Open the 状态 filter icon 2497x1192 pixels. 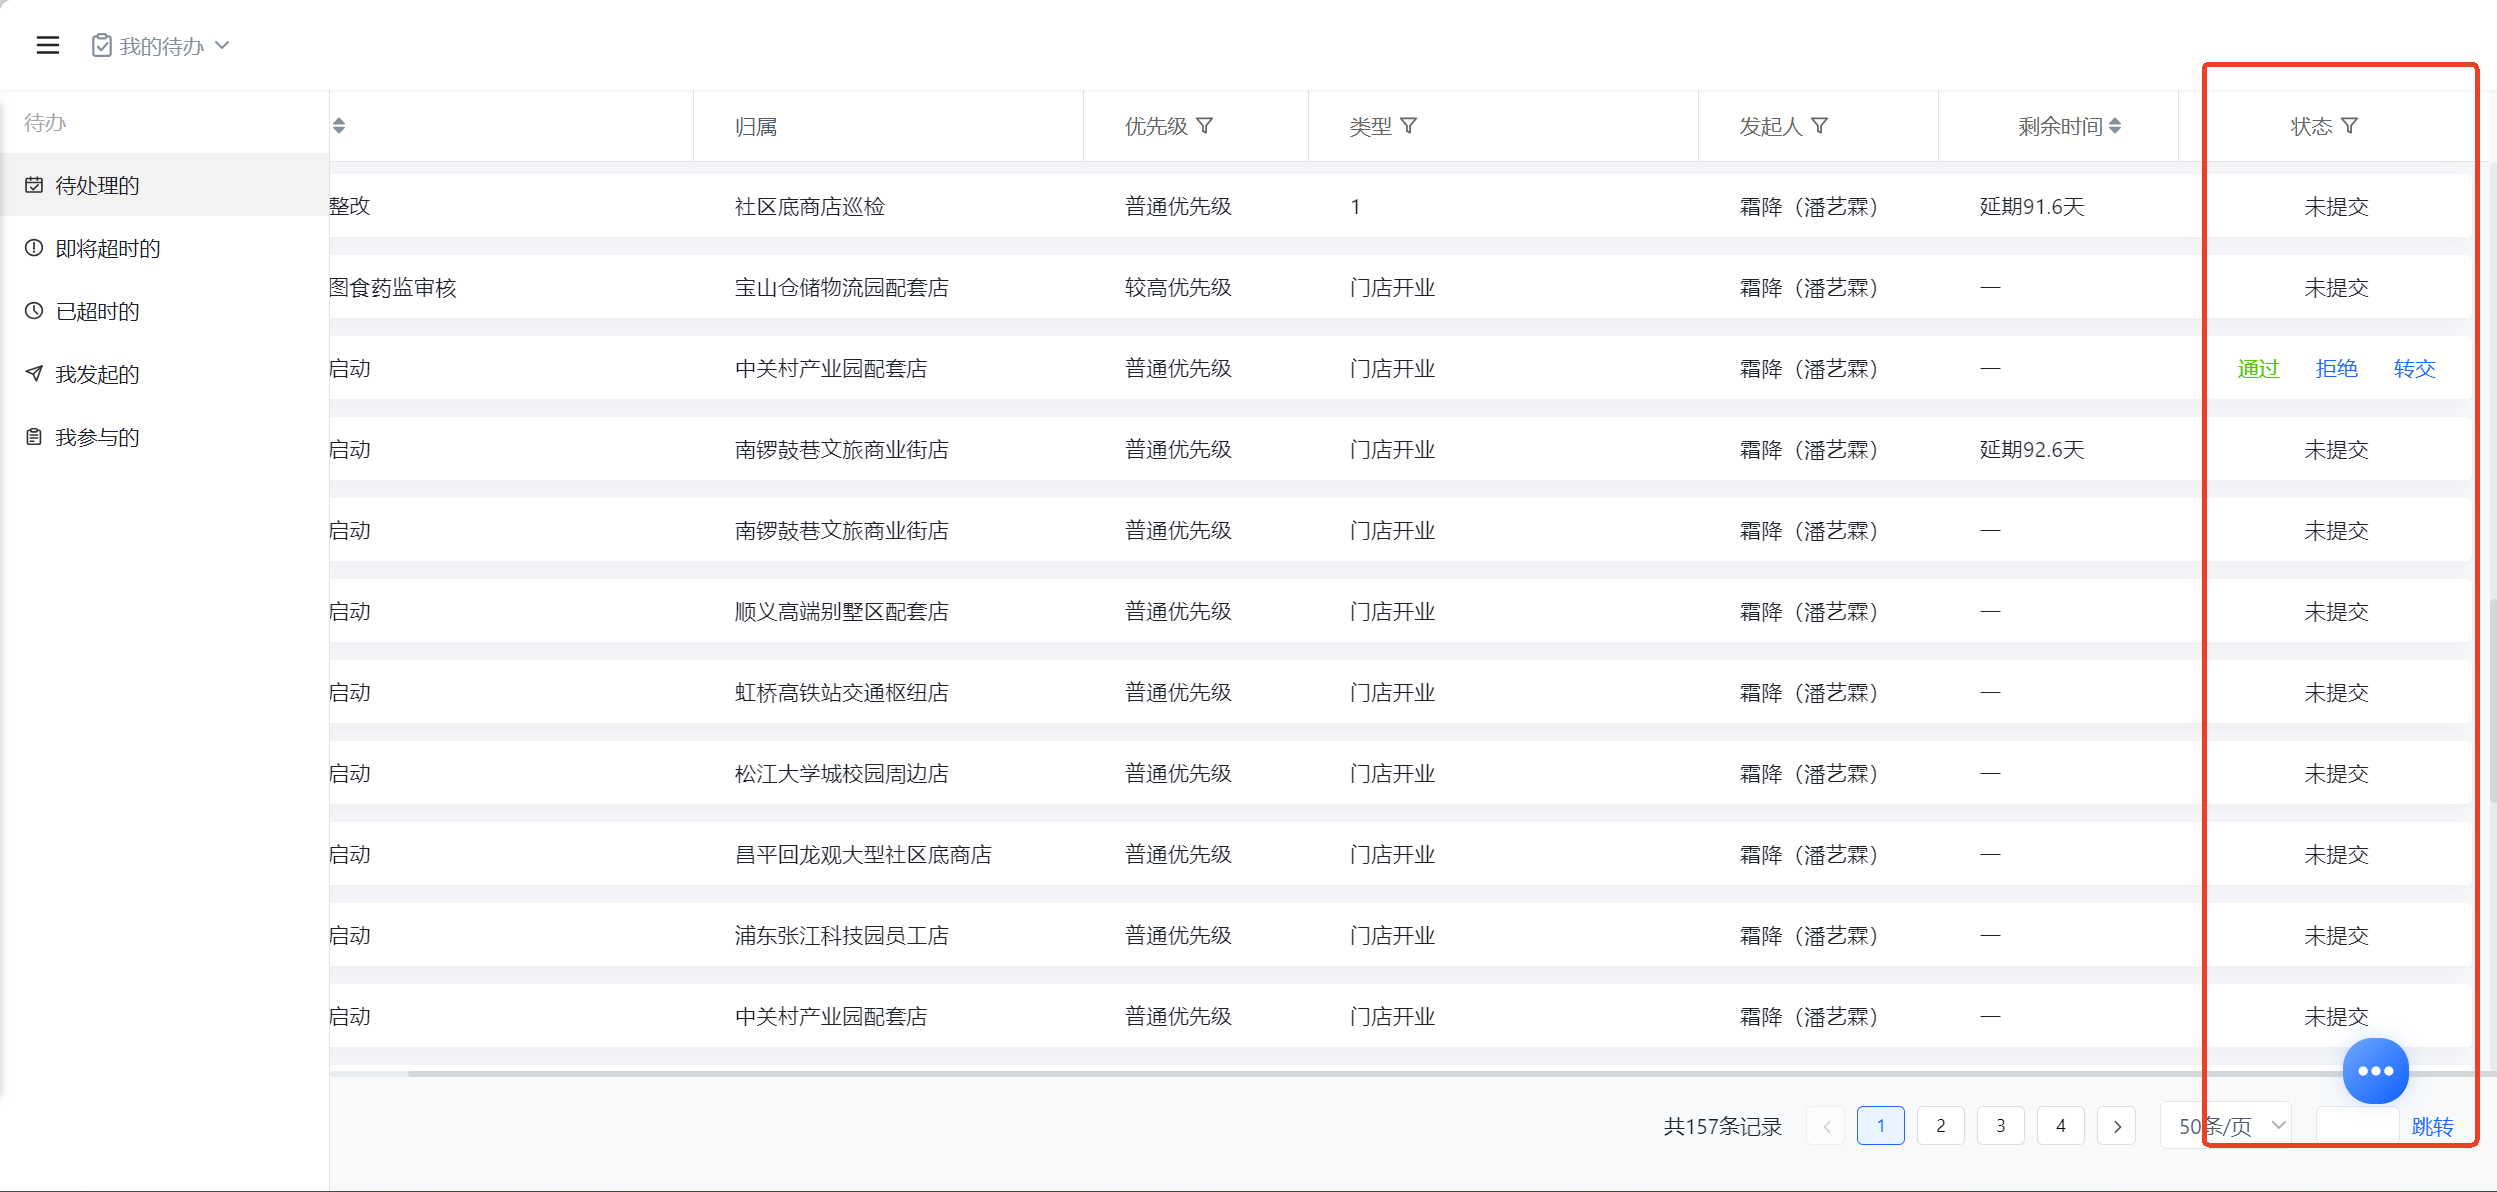click(x=2350, y=126)
